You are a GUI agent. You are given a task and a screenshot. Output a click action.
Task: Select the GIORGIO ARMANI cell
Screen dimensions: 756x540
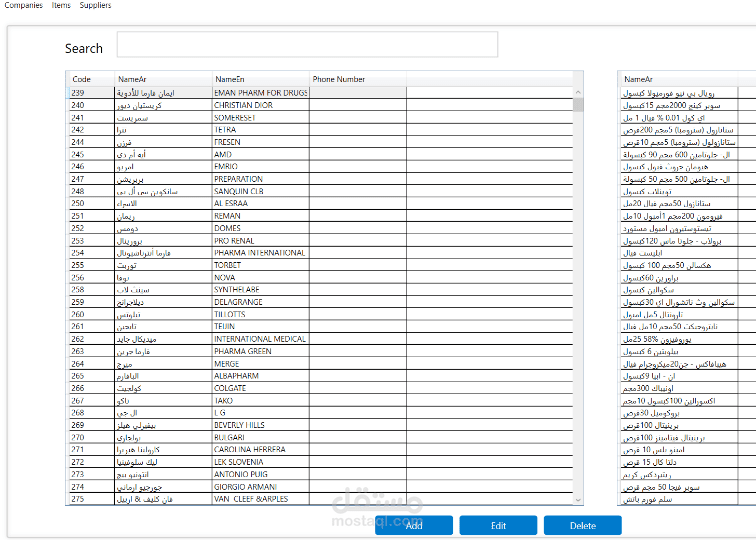(261, 486)
